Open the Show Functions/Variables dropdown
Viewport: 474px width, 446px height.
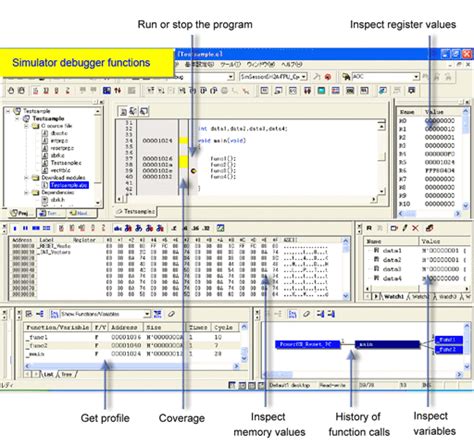(x=147, y=314)
